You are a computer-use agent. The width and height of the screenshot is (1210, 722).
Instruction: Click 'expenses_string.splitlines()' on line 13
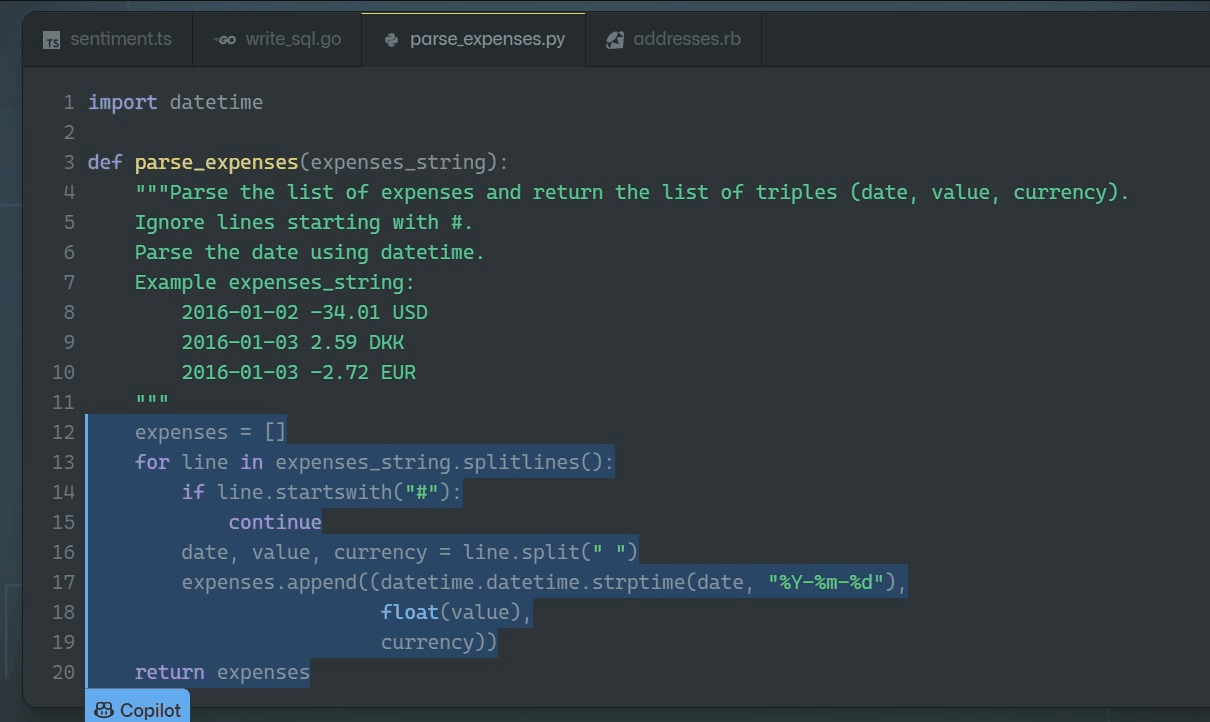pyautogui.click(x=439, y=462)
